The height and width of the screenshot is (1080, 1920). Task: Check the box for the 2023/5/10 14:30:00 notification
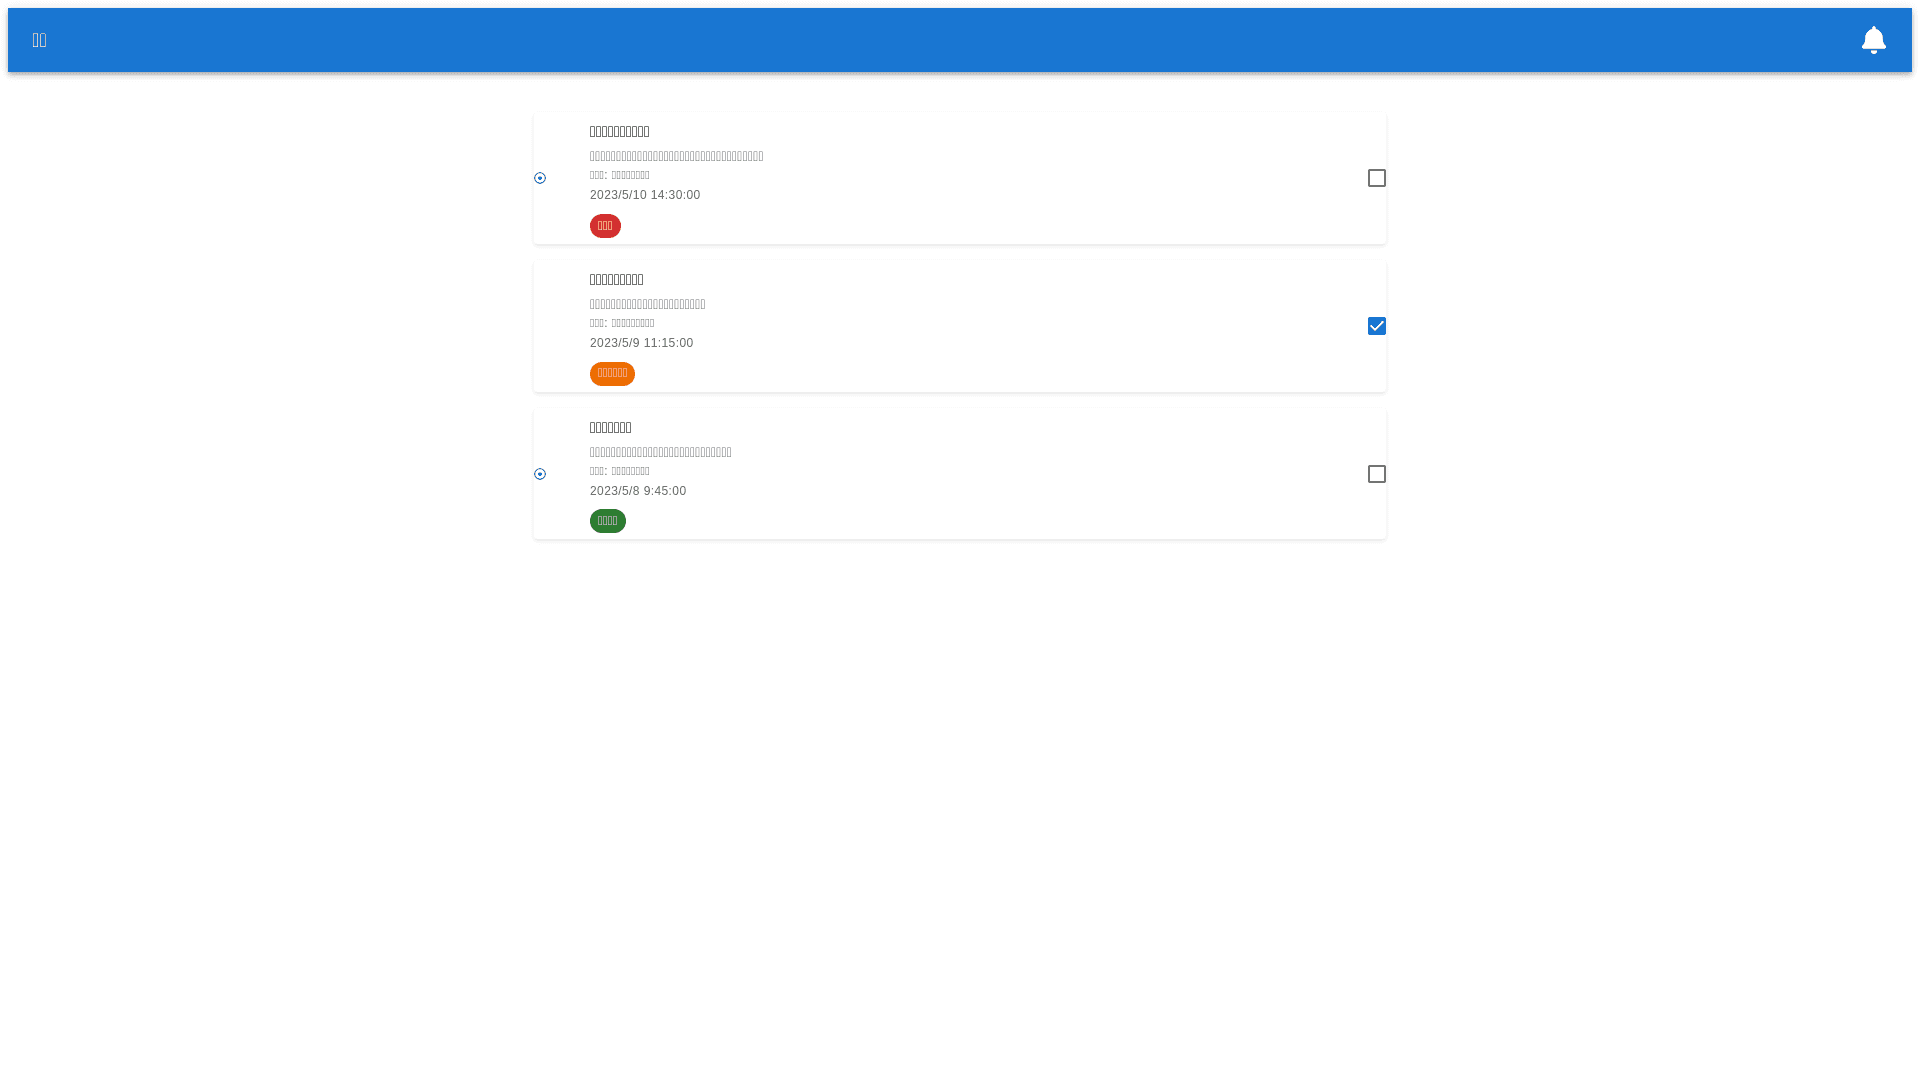click(1376, 178)
